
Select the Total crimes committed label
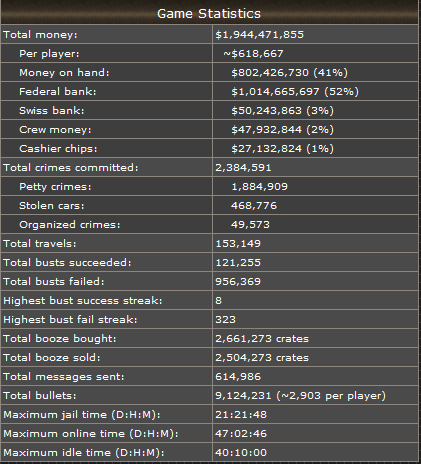pos(71,168)
